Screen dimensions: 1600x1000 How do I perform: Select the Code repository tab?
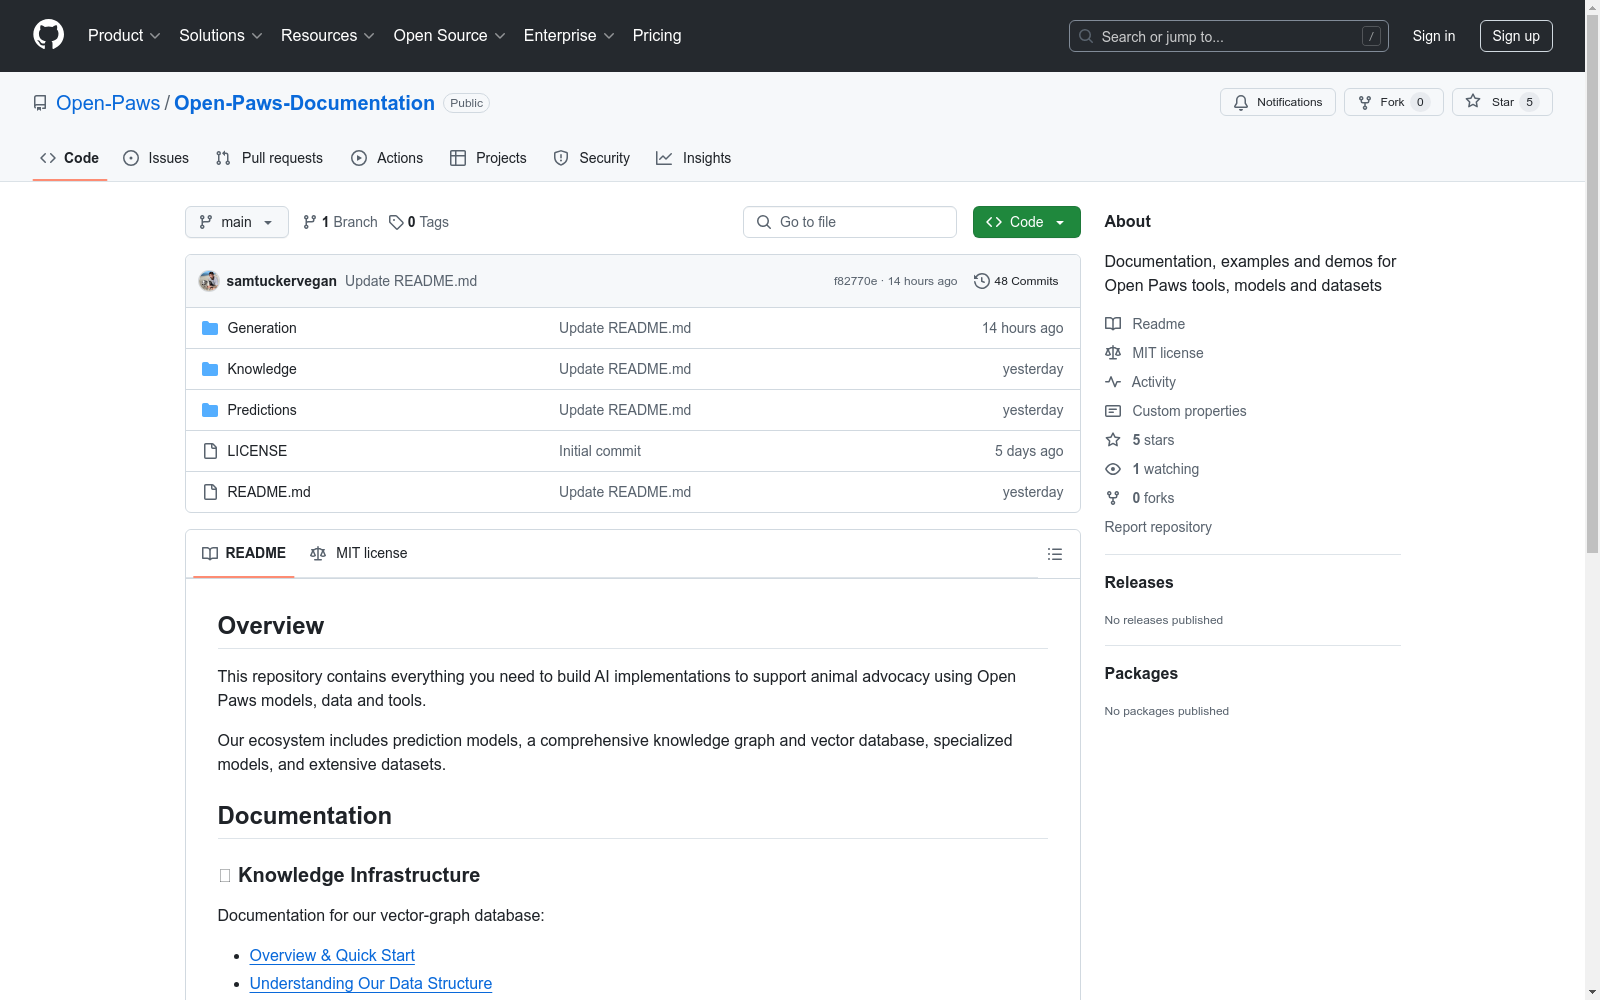point(70,158)
